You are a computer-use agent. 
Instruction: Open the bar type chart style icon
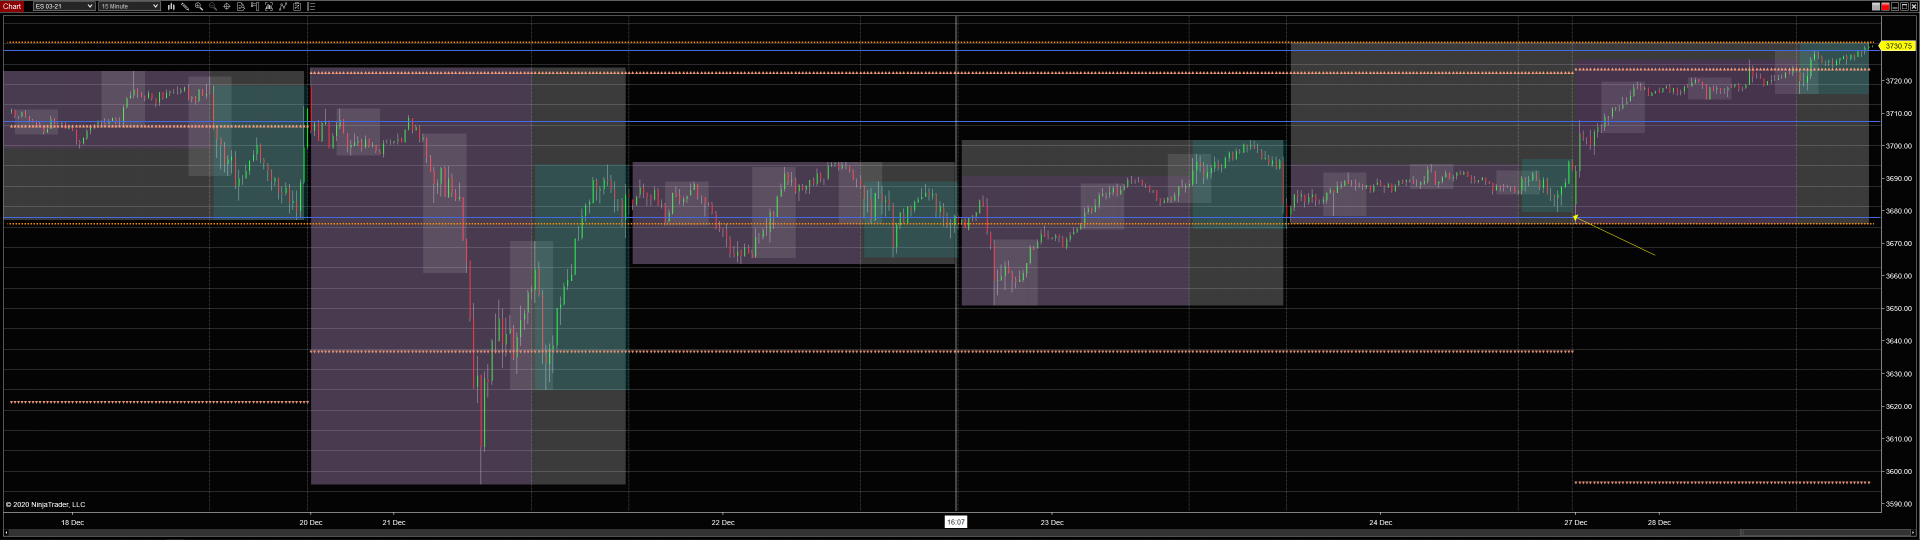171,6
